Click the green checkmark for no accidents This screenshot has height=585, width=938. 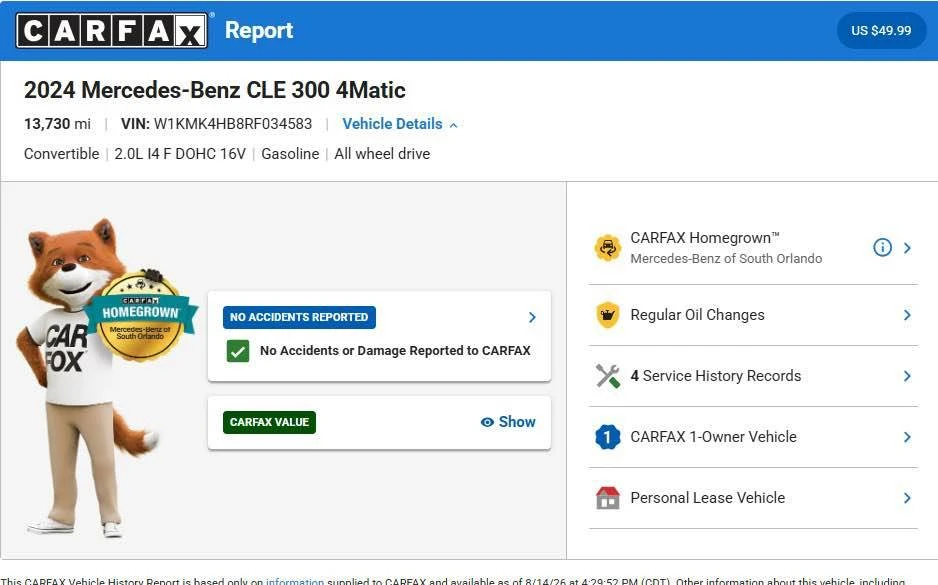tap(238, 351)
